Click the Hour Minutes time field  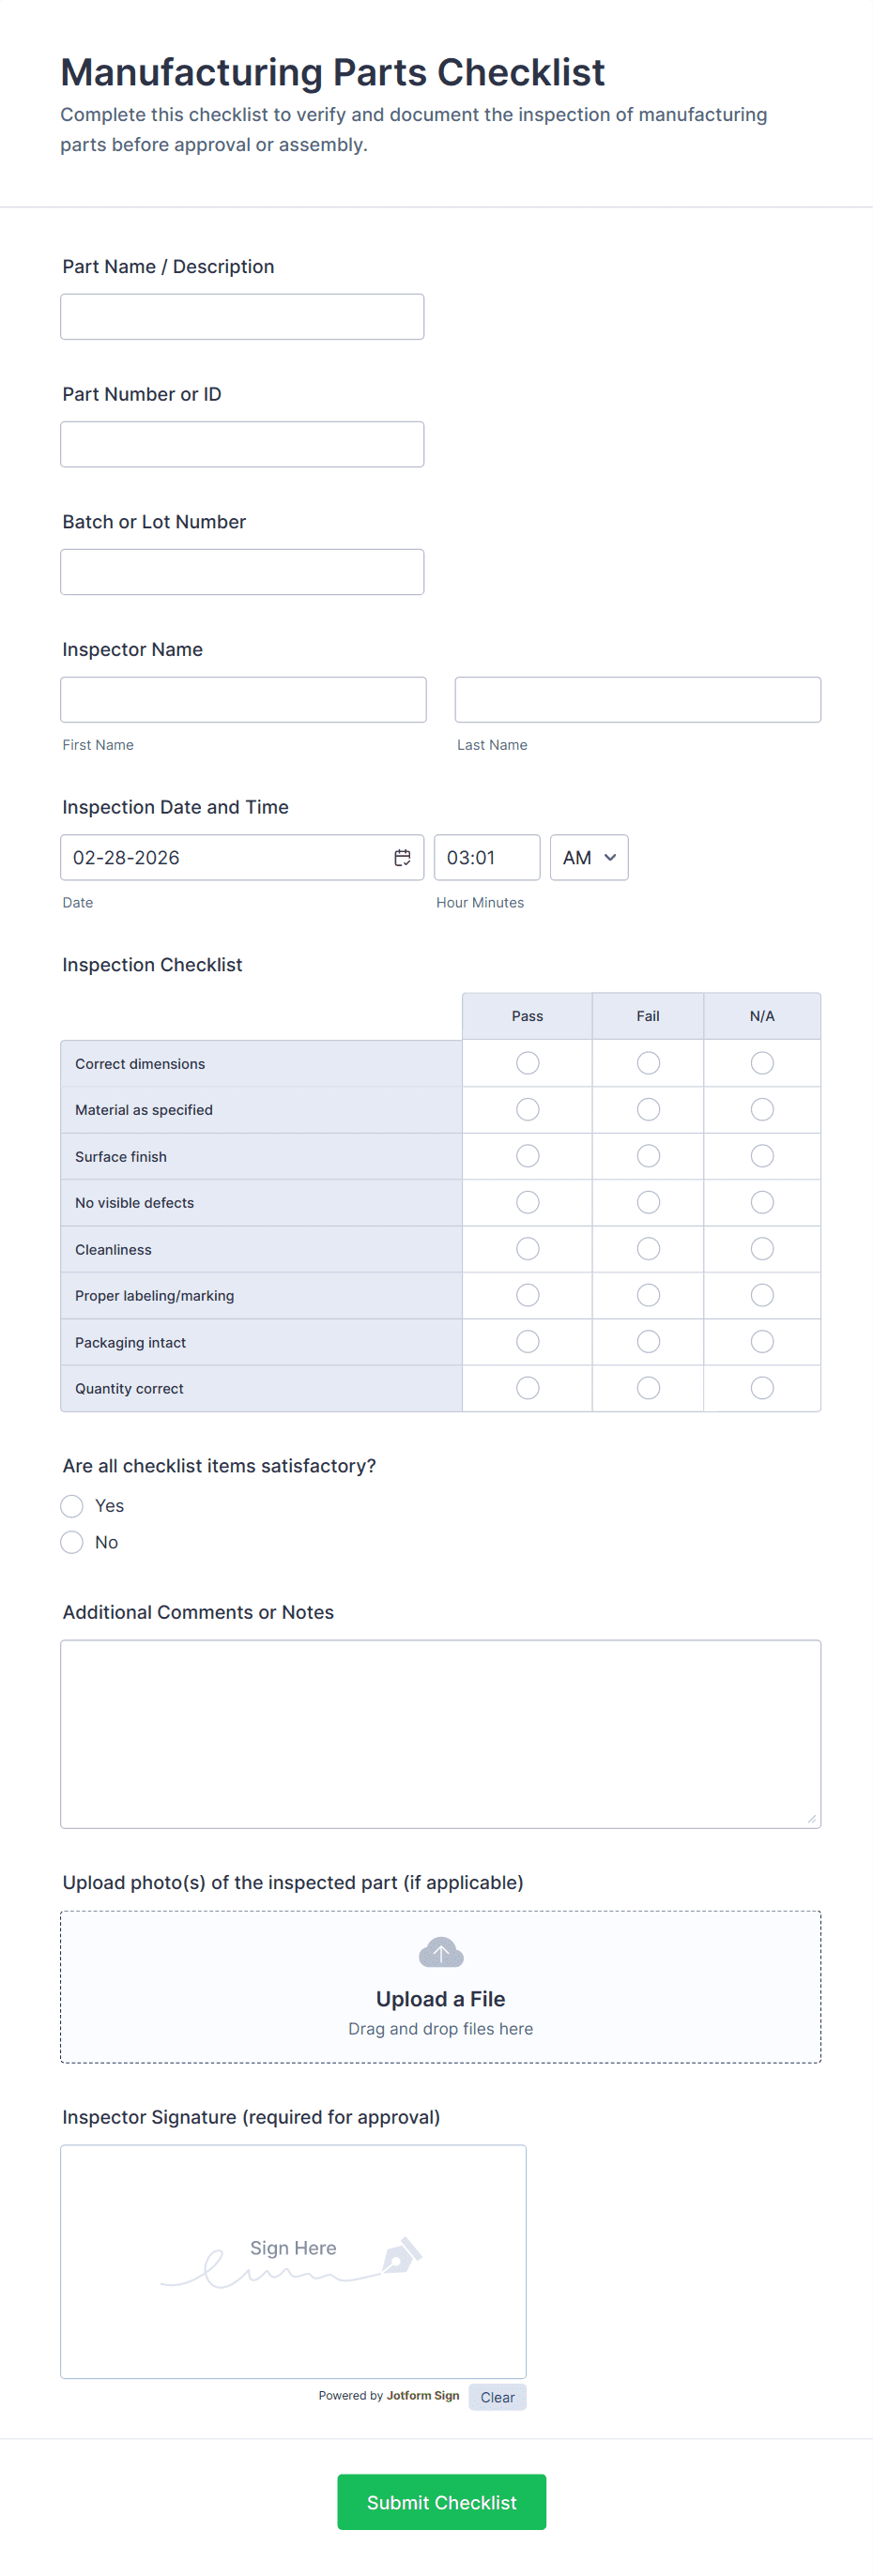[486, 857]
